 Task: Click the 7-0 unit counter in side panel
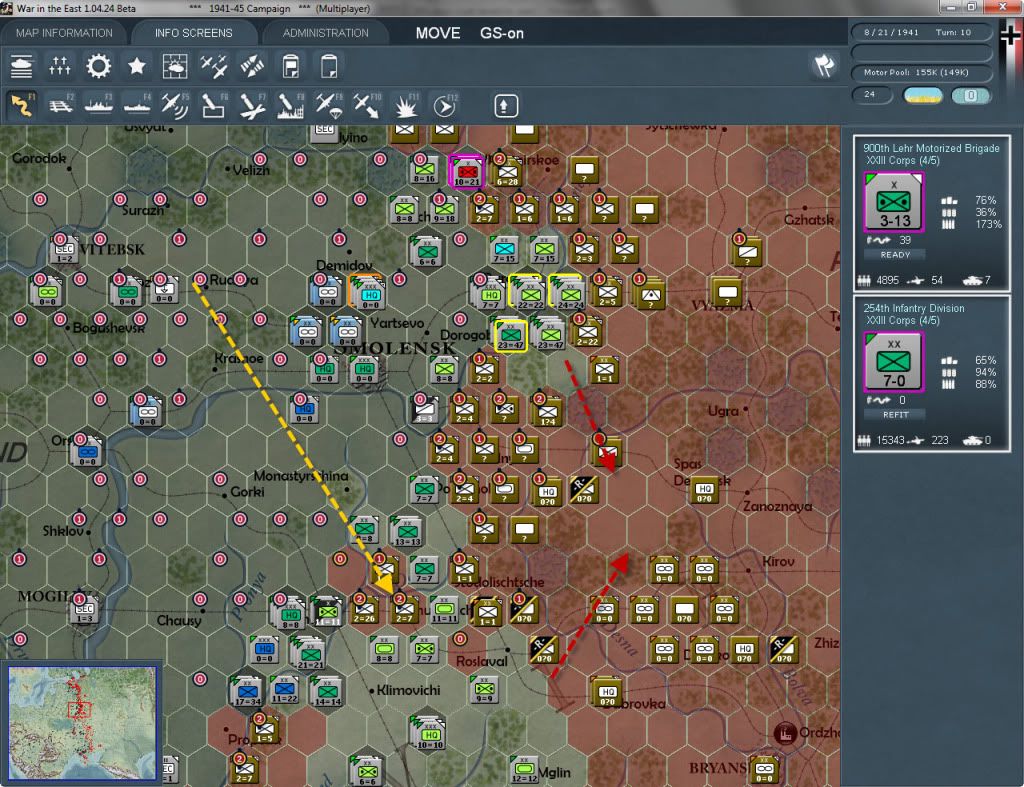894,362
